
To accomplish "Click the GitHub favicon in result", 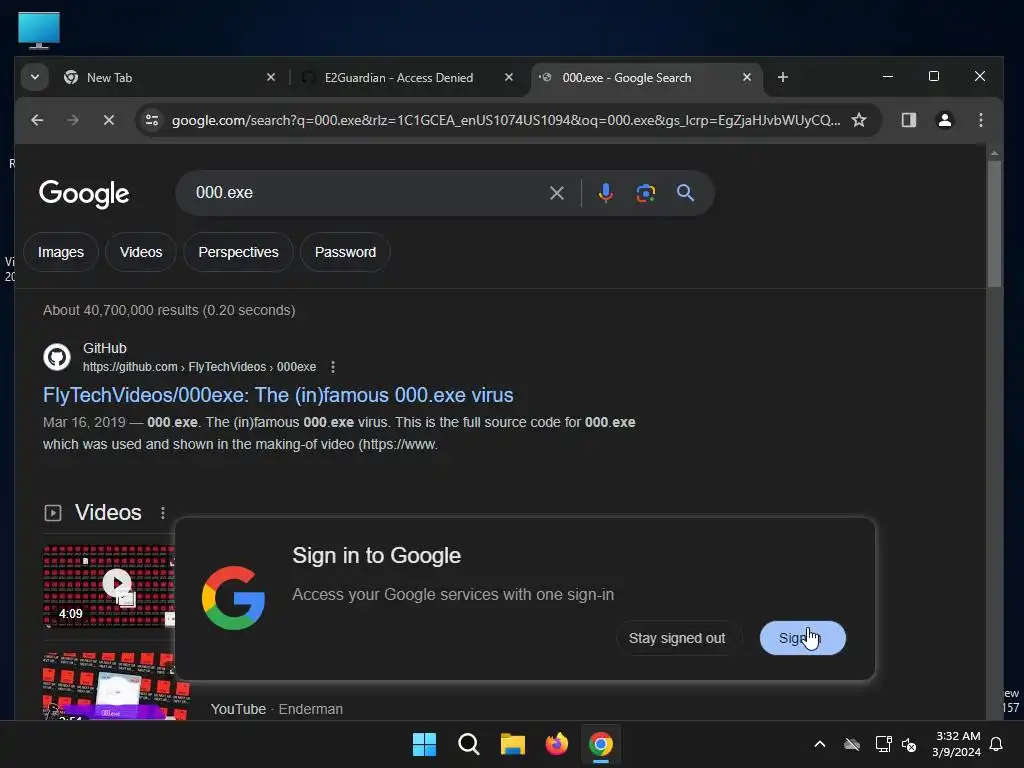I will pos(57,357).
